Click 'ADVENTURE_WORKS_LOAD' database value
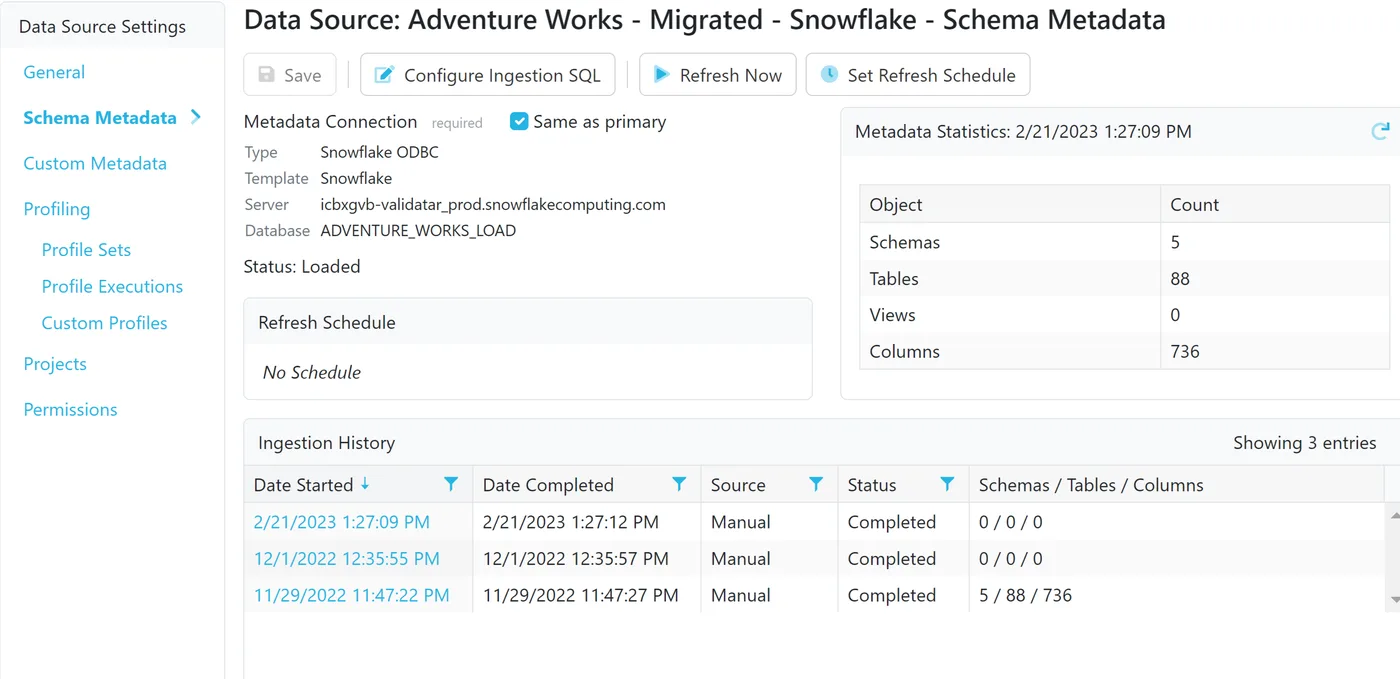Viewport: 1400px width, 679px height. (418, 230)
